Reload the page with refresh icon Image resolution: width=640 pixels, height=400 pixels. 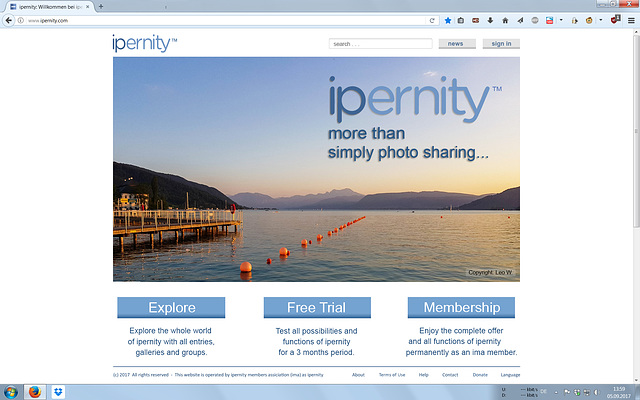click(x=432, y=20)
